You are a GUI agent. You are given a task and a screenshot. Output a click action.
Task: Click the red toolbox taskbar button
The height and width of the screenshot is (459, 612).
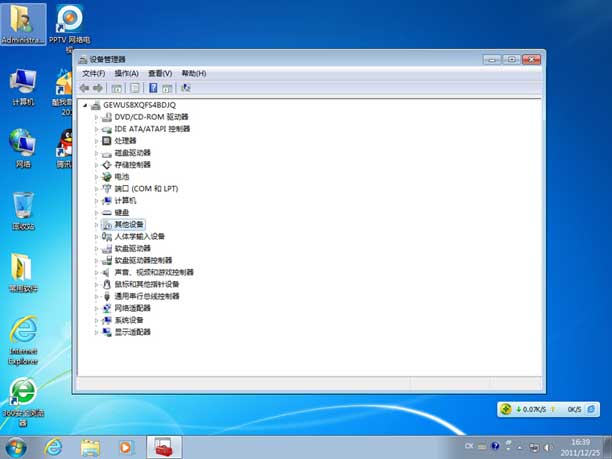tap(164, 448)
